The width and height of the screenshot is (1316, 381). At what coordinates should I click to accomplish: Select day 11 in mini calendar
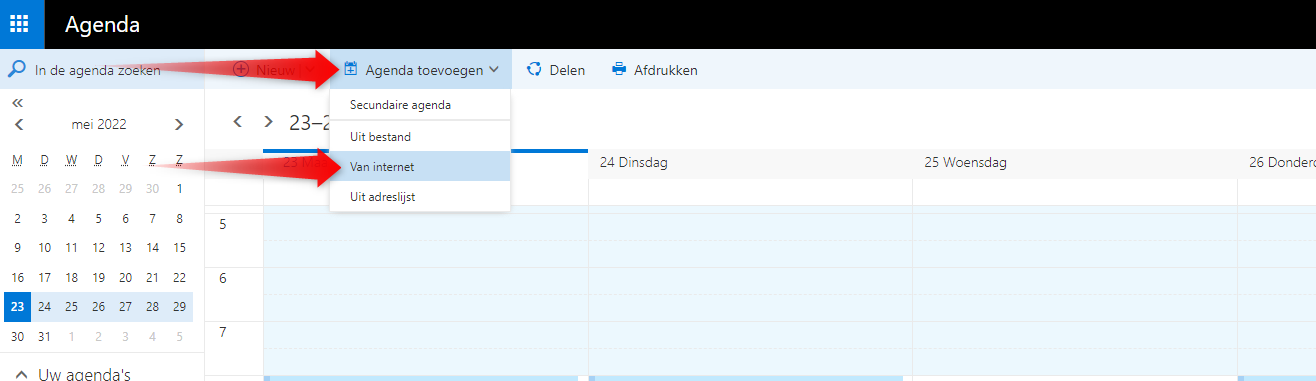(x=71, y=247)
